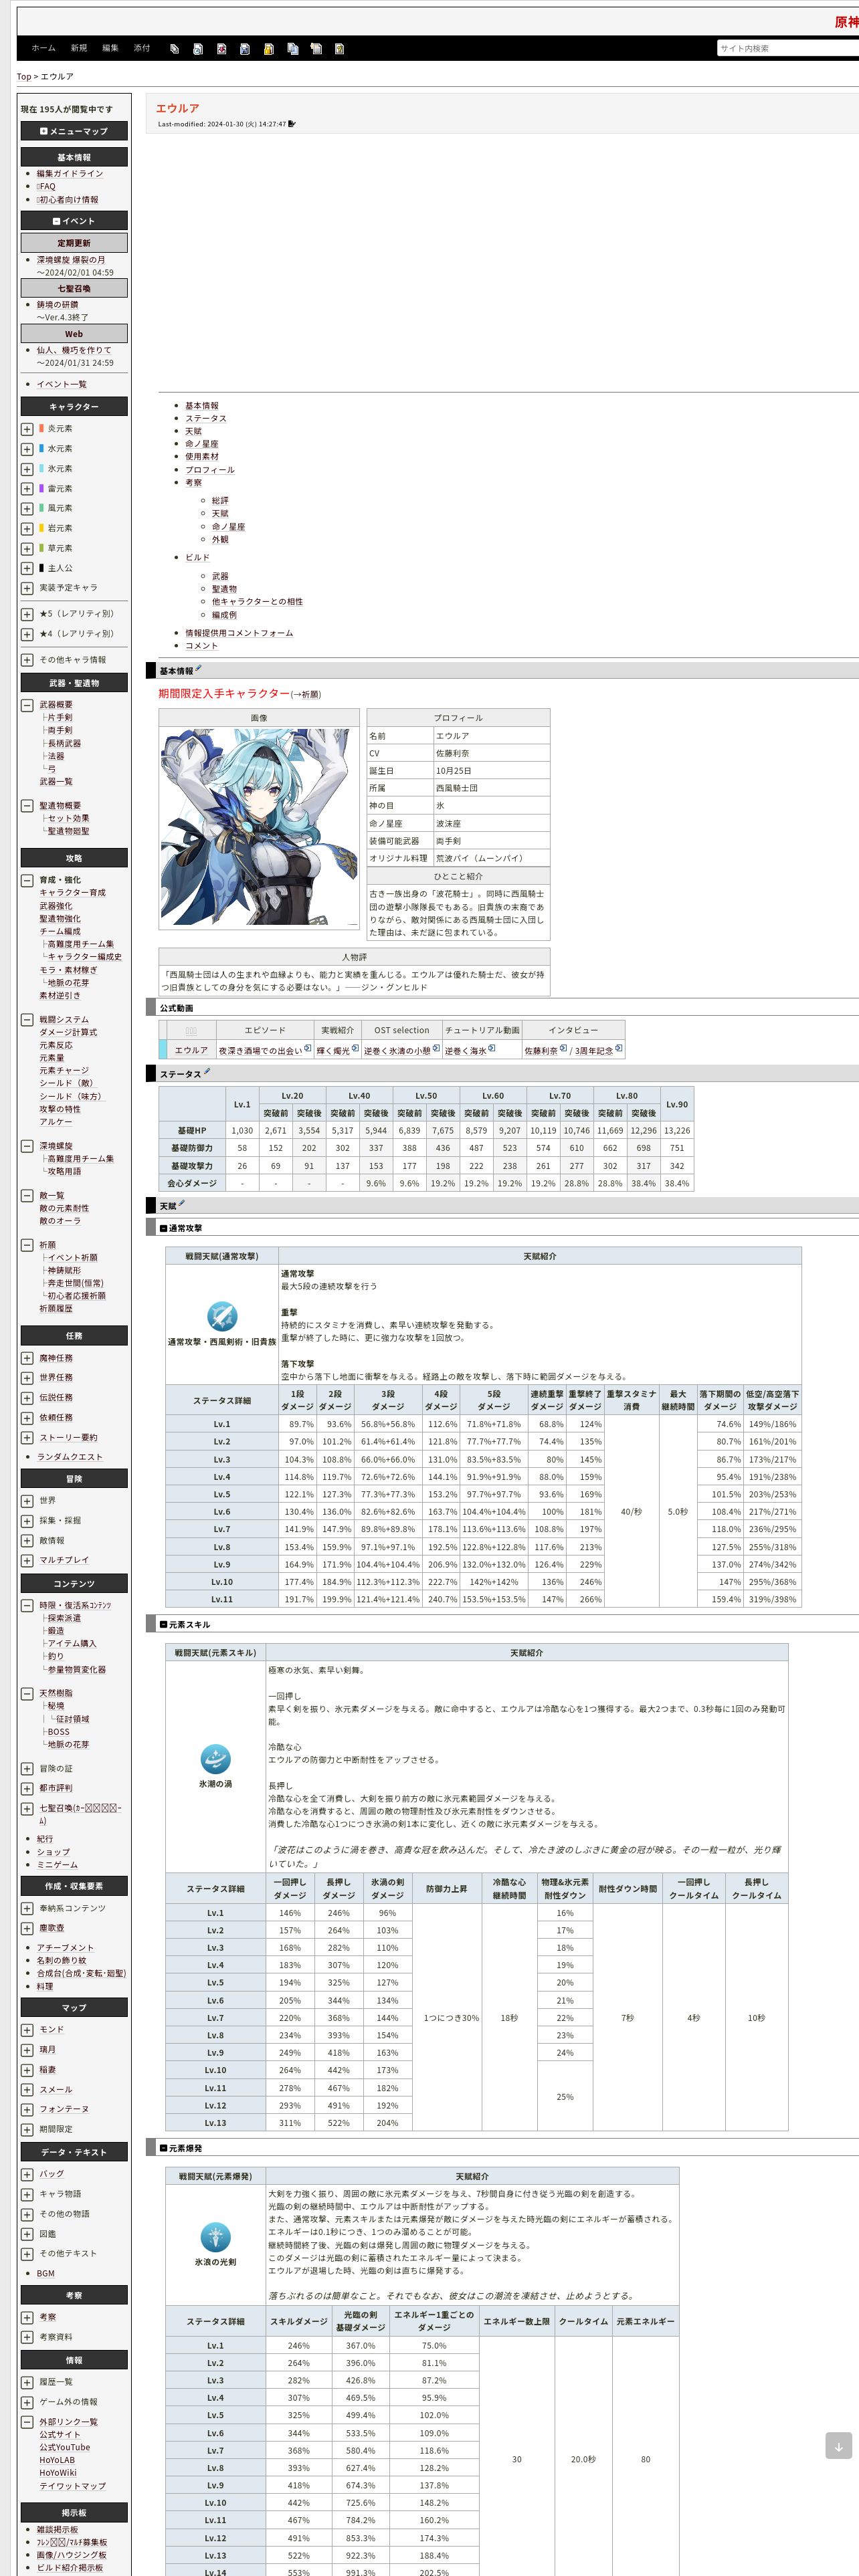Image resolution: width=859 pixels, height=2576 pixels.
Task: Click external link icon after 逆巻く氷清の小憩
Action: click(x=436, y=1048)
